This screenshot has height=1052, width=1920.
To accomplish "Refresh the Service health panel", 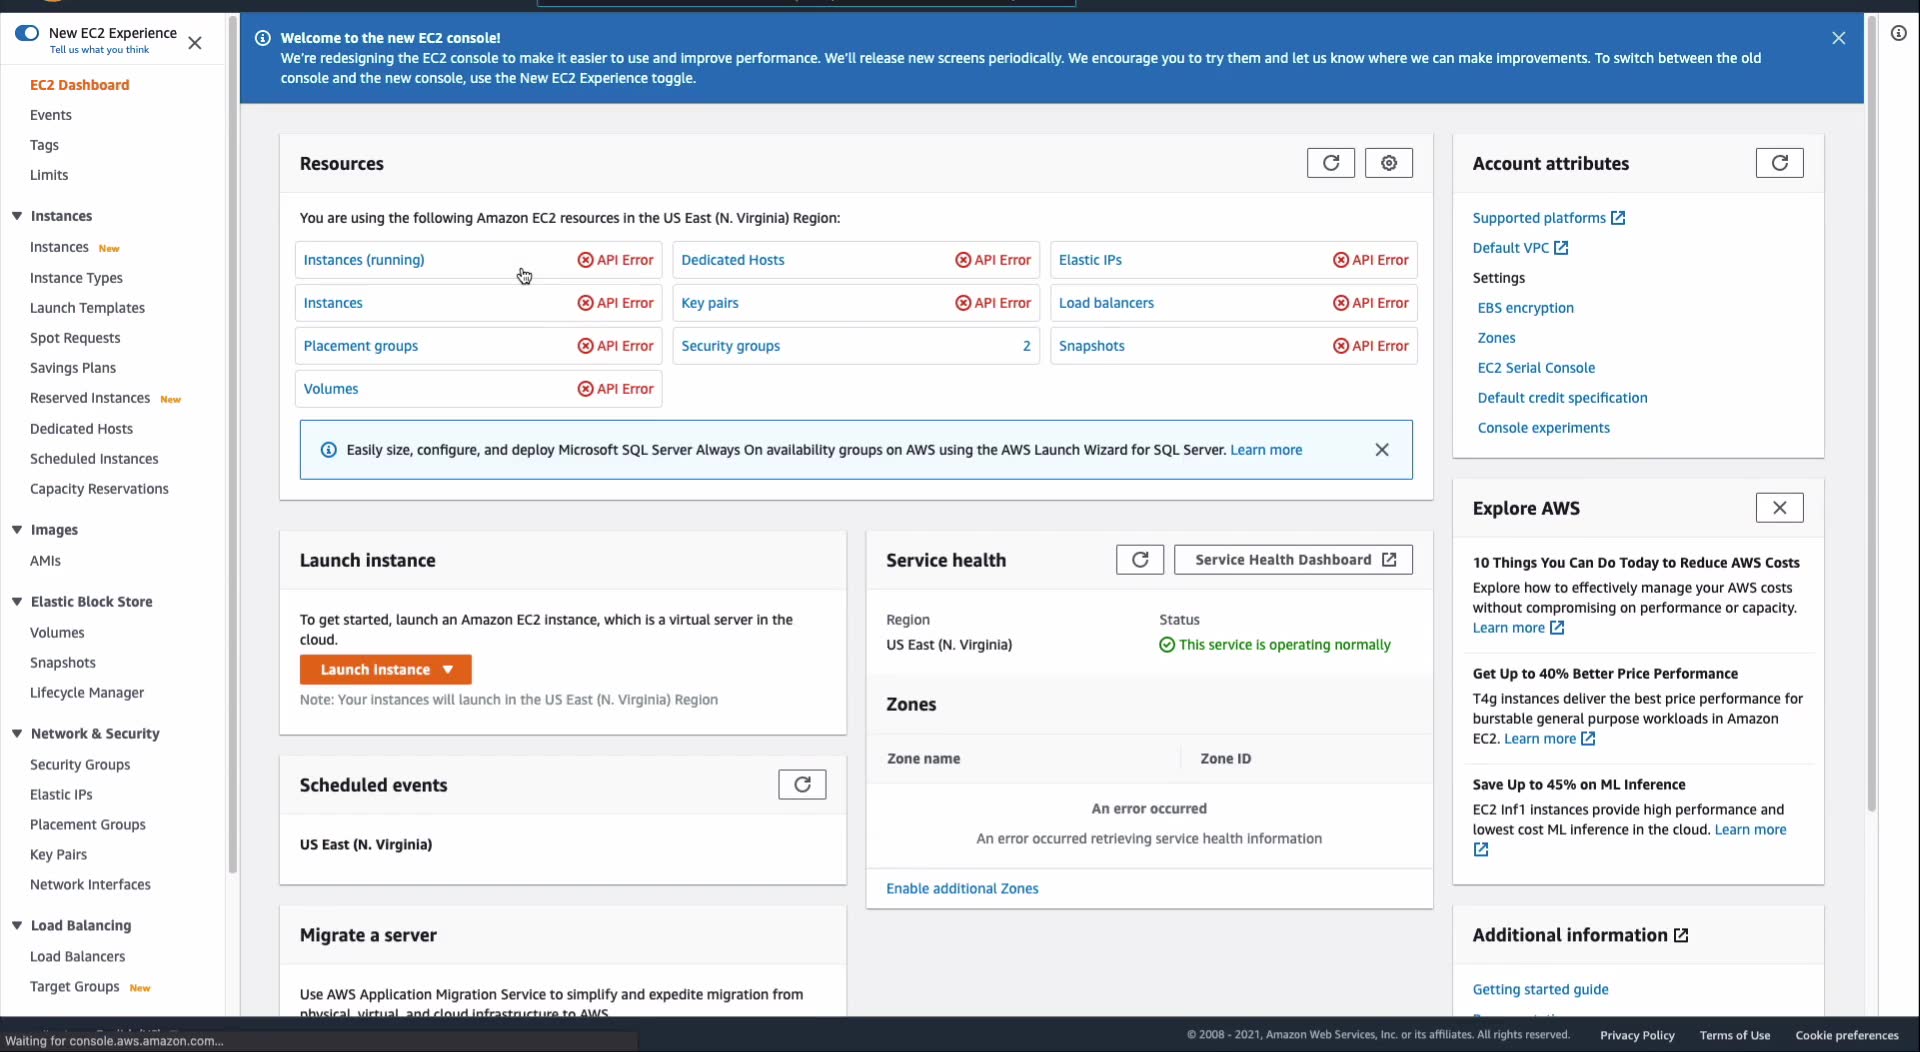I will click(x=1140, y=560).
